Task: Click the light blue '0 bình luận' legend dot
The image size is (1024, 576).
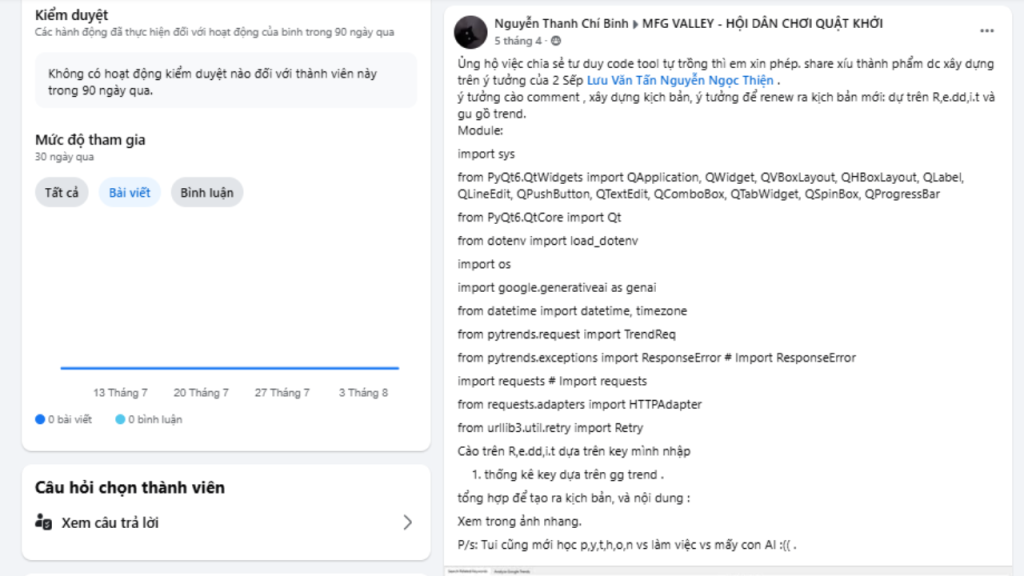Action: pos(120,420)
